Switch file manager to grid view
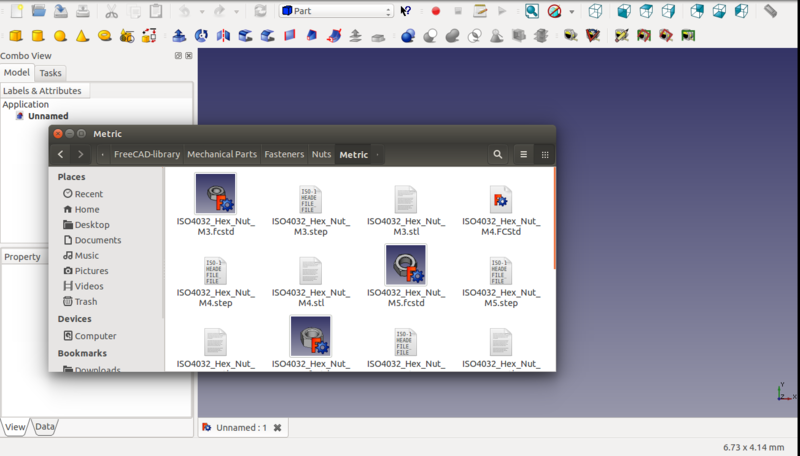 (x=545, y=154)
